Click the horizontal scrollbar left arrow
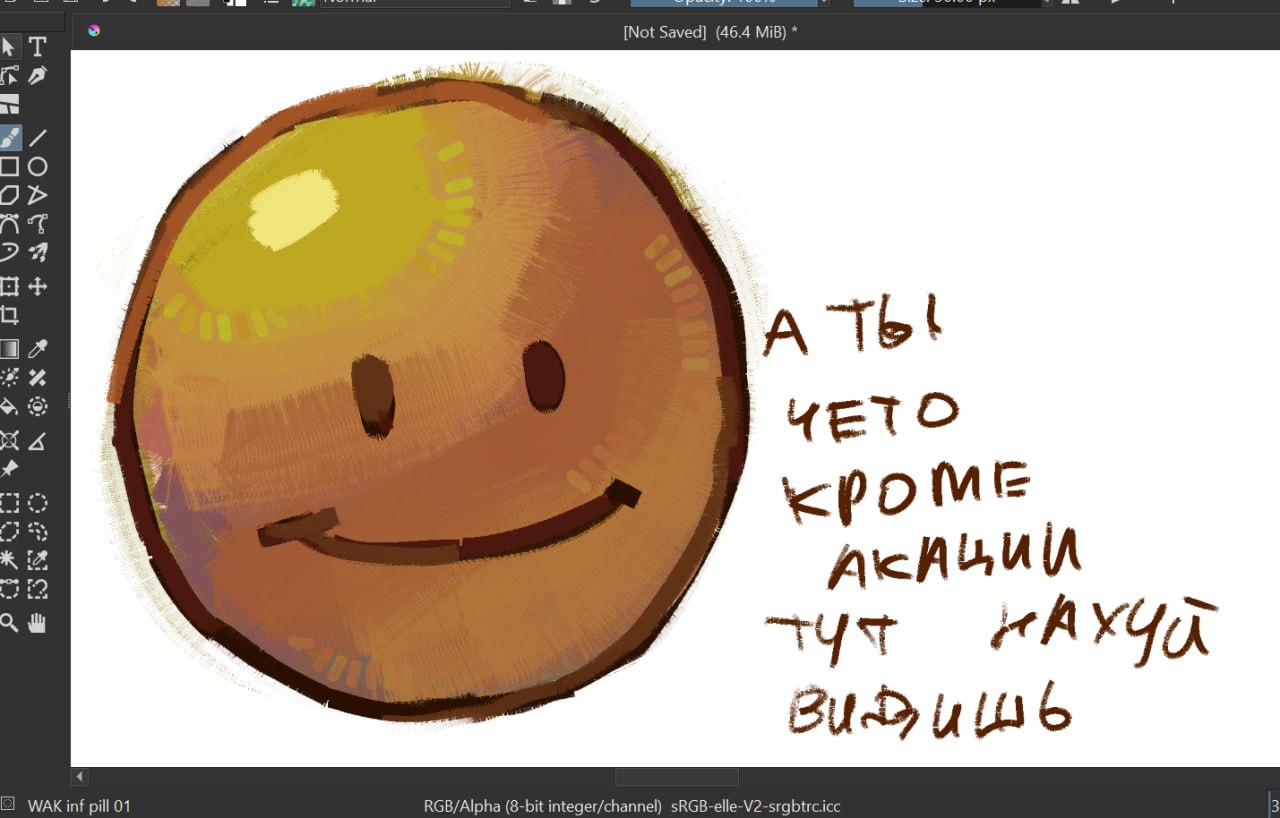This screenshot has height=818, width=1280. [x=80, y=776]
